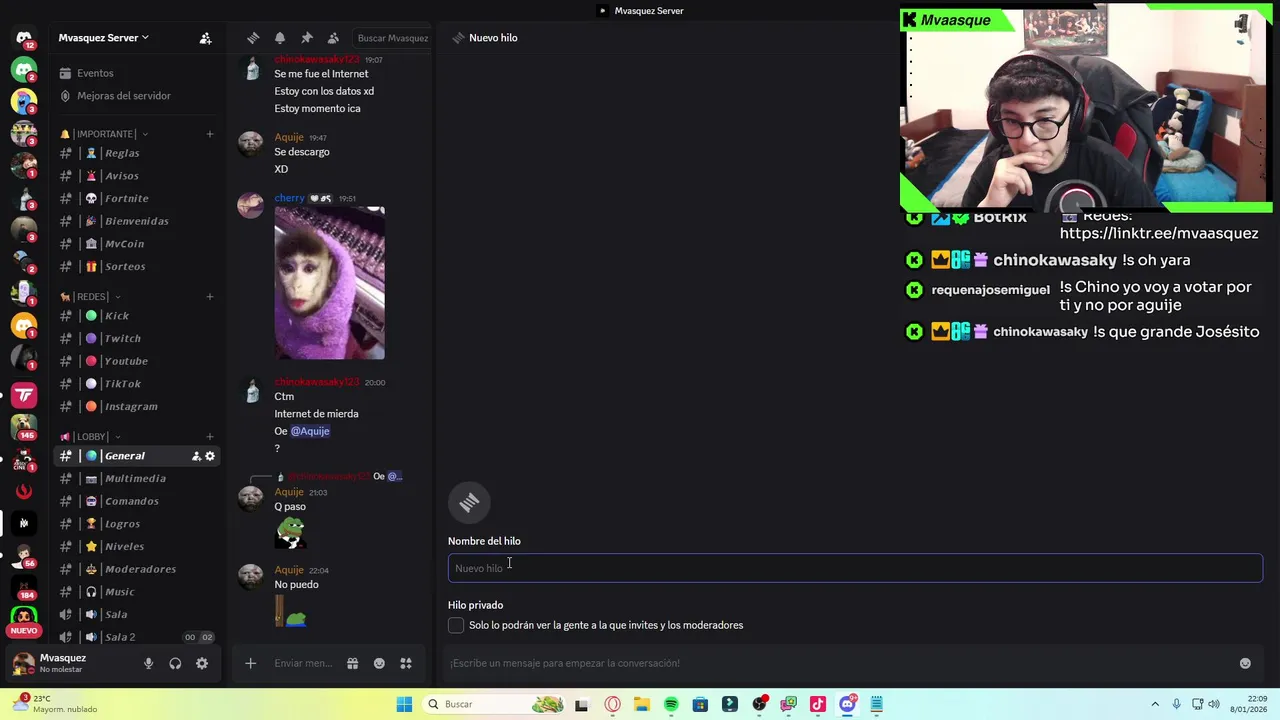Open Mejoras del servidor
Screen dimensions: 1280x720
(137, 96)
